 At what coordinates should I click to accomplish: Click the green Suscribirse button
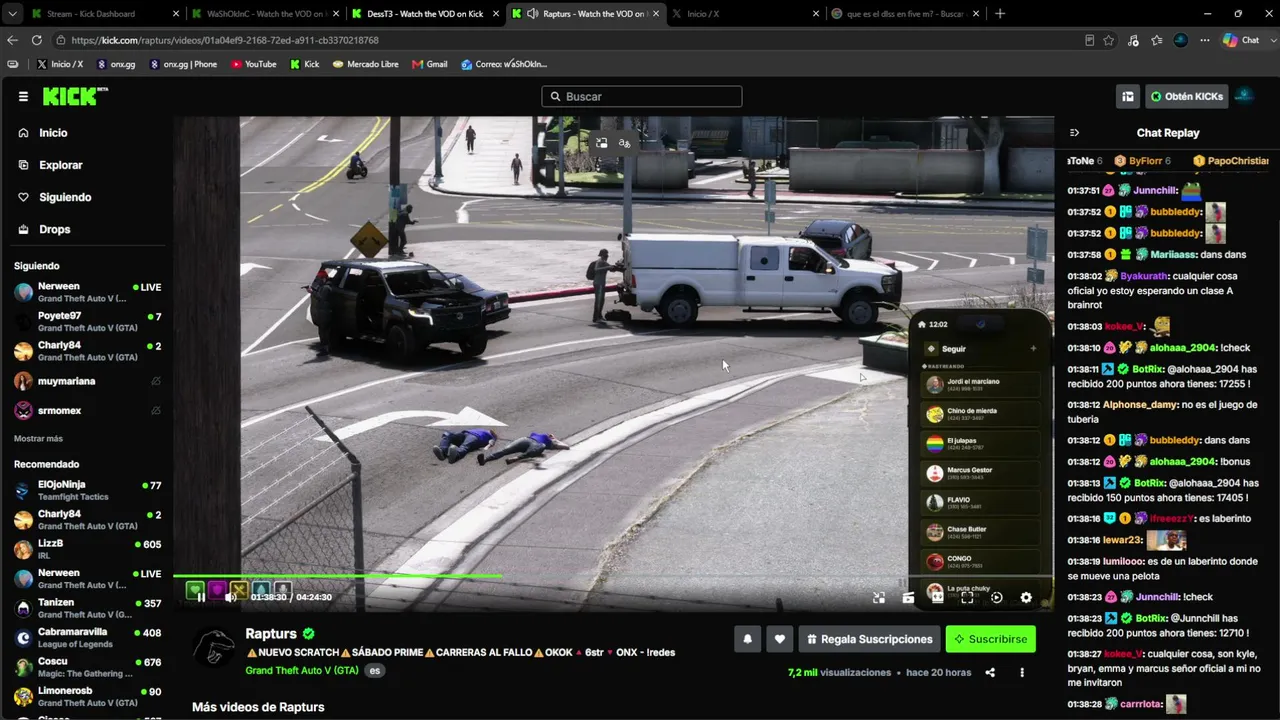pos(991,639)
